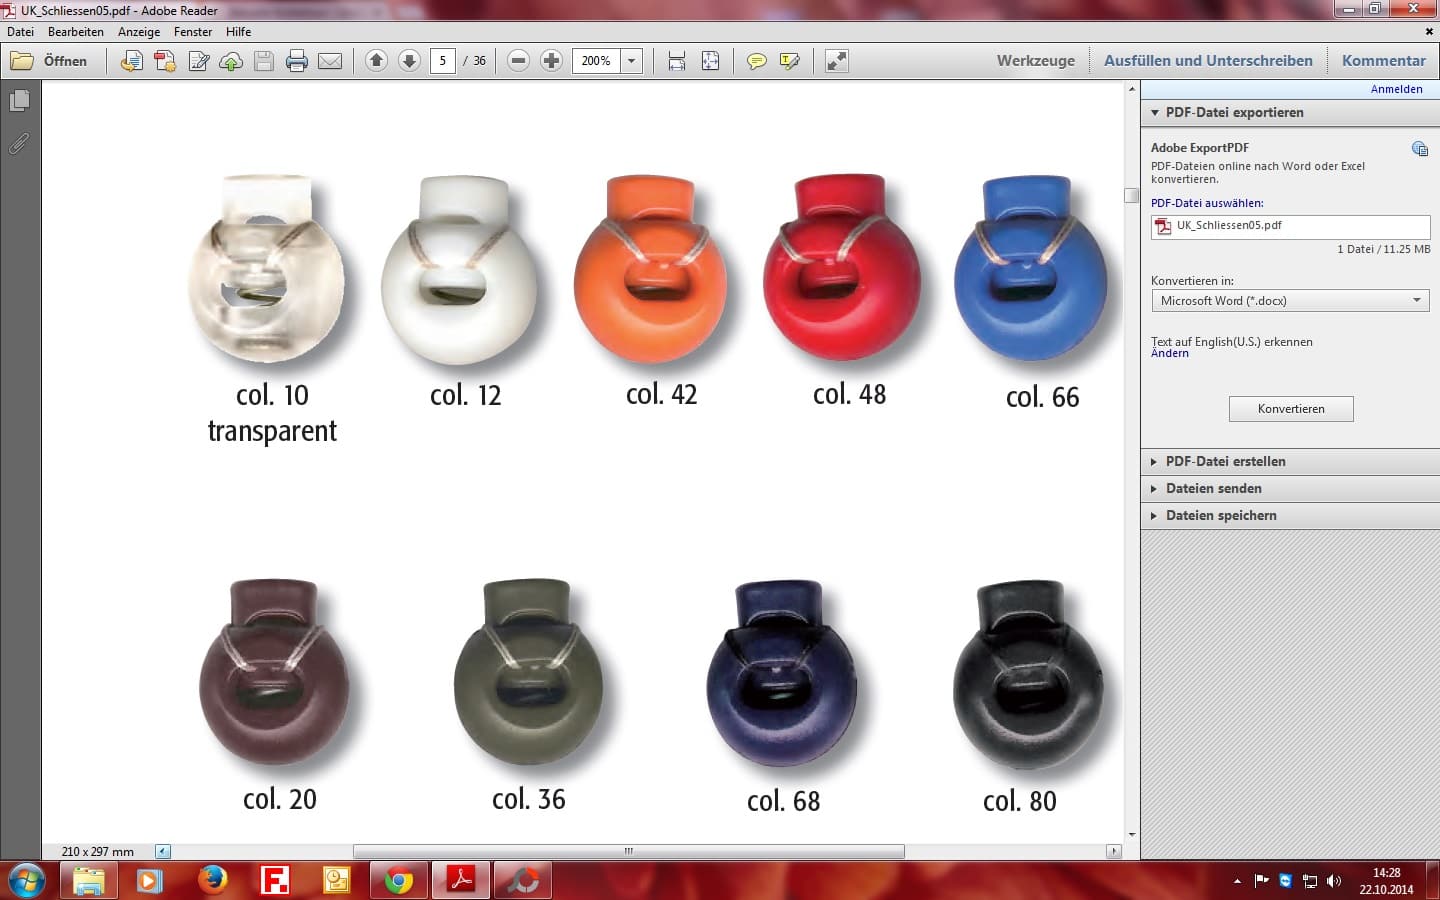Zoom in with the plus icon
Screen dimensions: 1440x900
click(x=551, y=61)
